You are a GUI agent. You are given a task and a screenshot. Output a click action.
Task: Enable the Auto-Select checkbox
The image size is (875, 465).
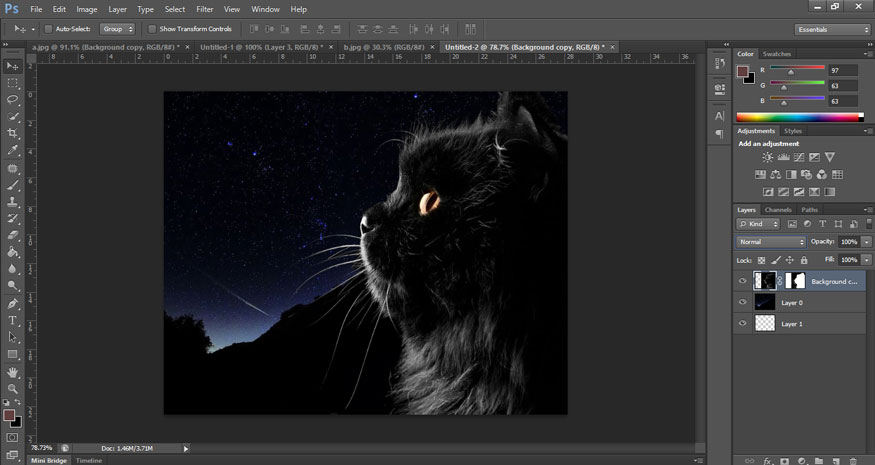coord(48,29)
